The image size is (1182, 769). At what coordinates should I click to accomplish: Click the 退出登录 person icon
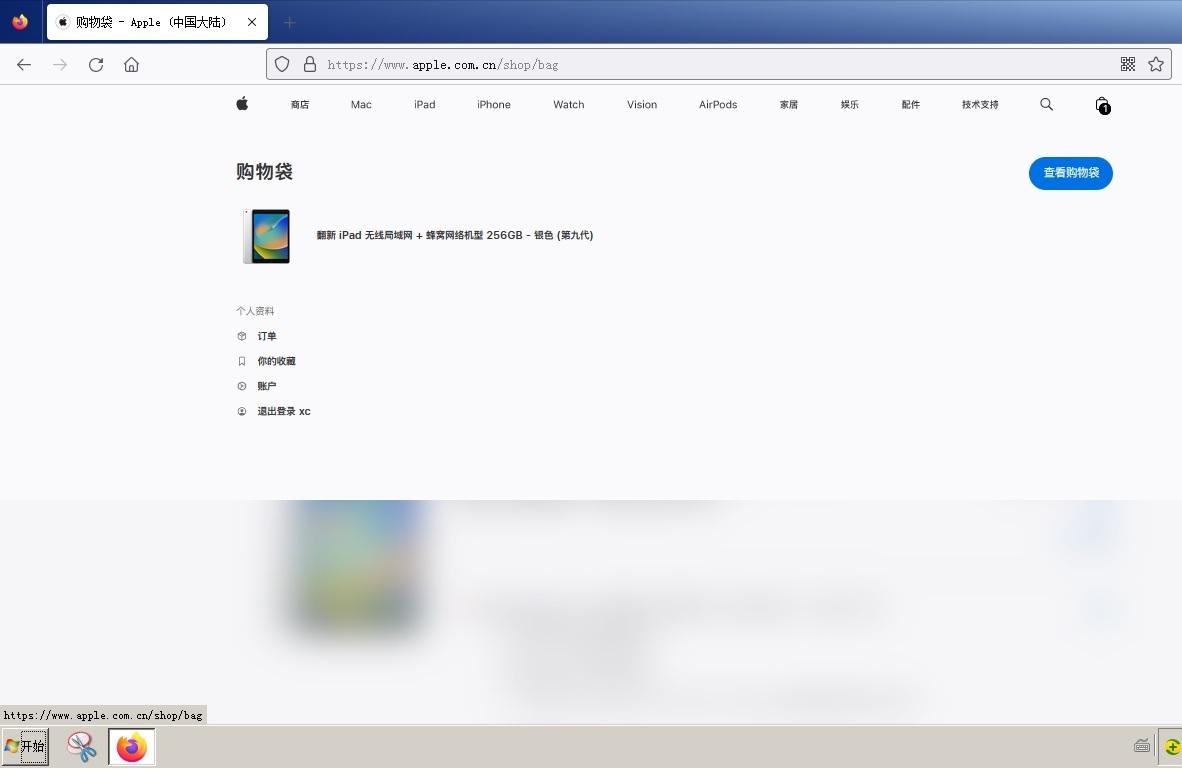click(242, 412)
